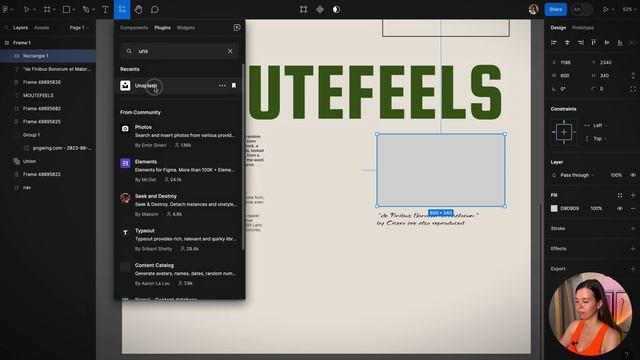Align right icon in Design panel

pos(580,42)
